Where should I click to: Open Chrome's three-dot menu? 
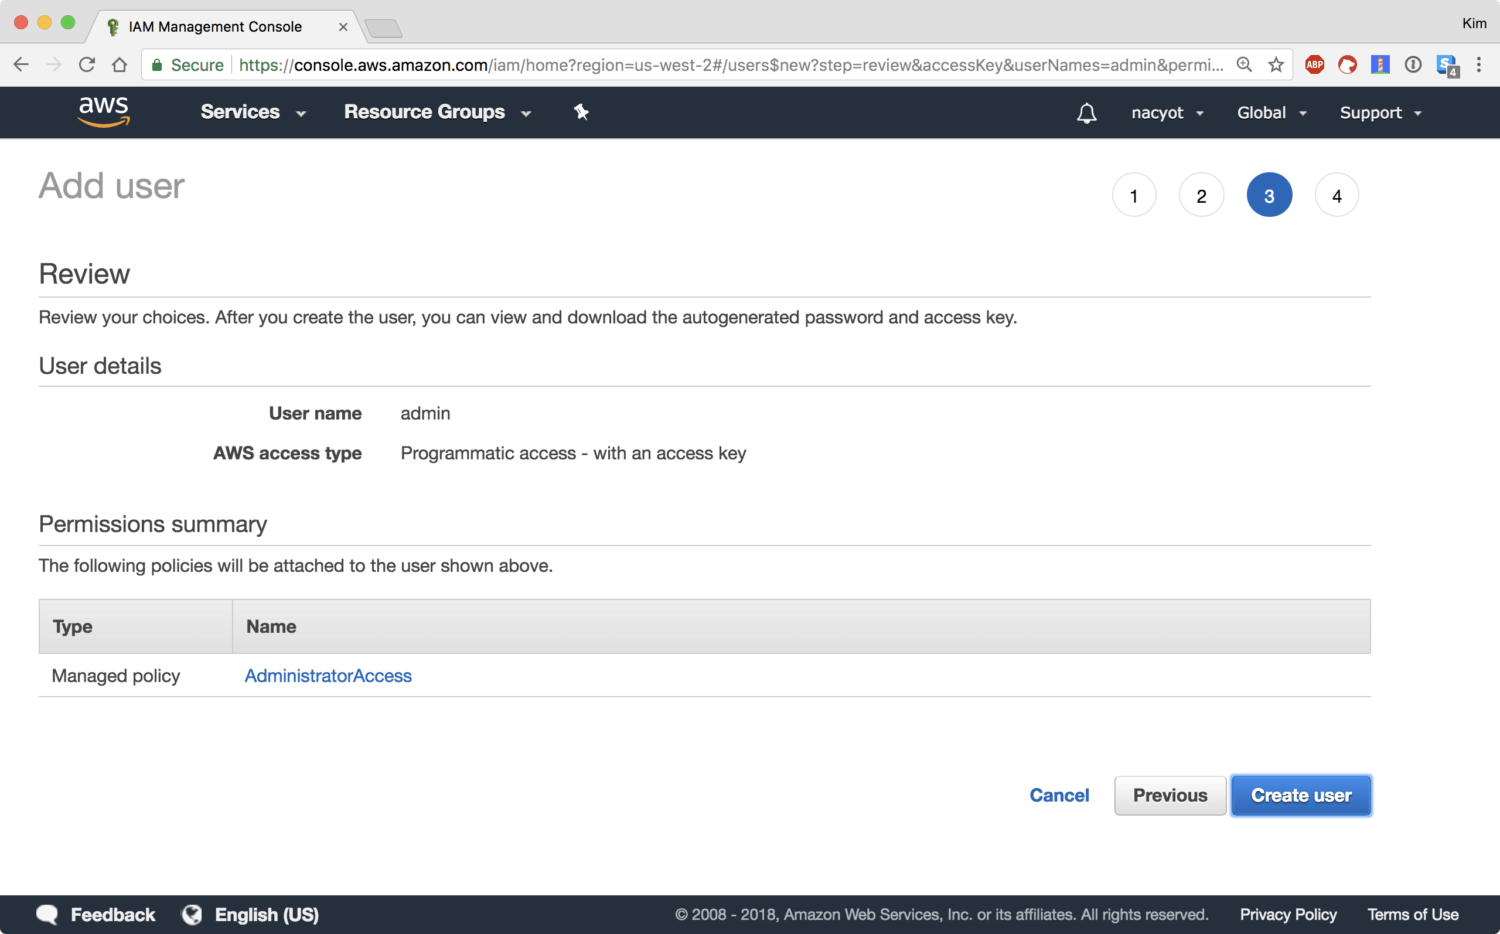click(1478, 65)
